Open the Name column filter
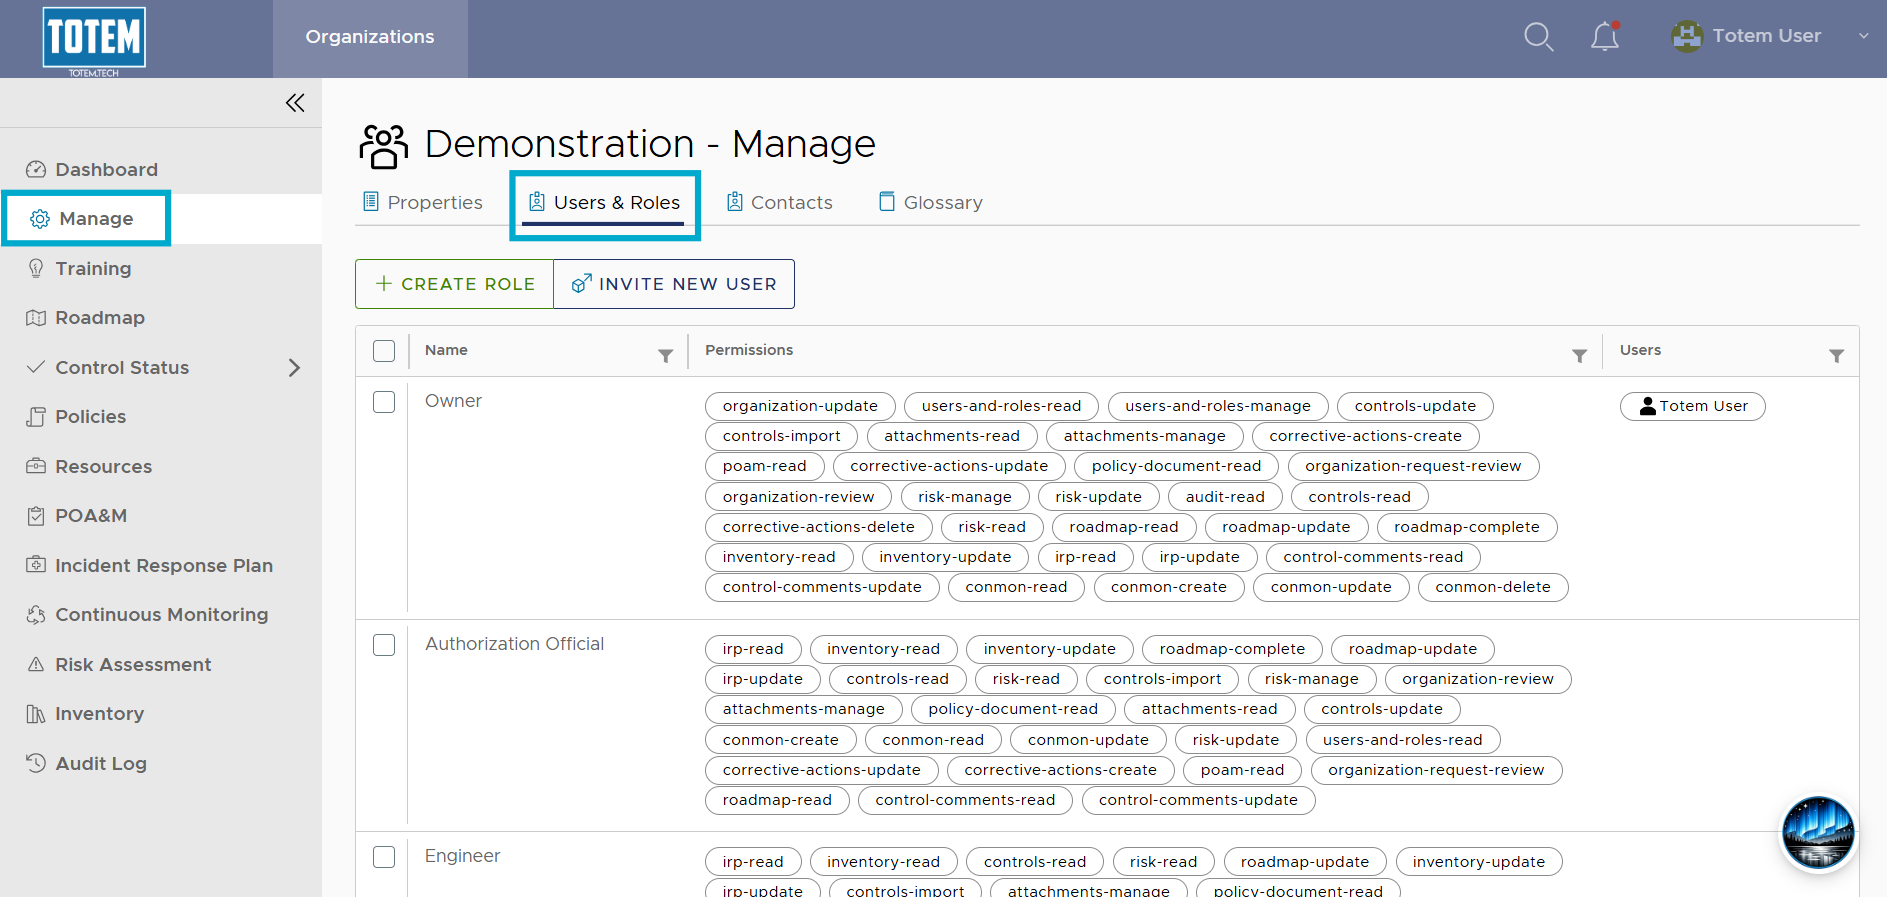The image size is (1887, 897). 665,356
